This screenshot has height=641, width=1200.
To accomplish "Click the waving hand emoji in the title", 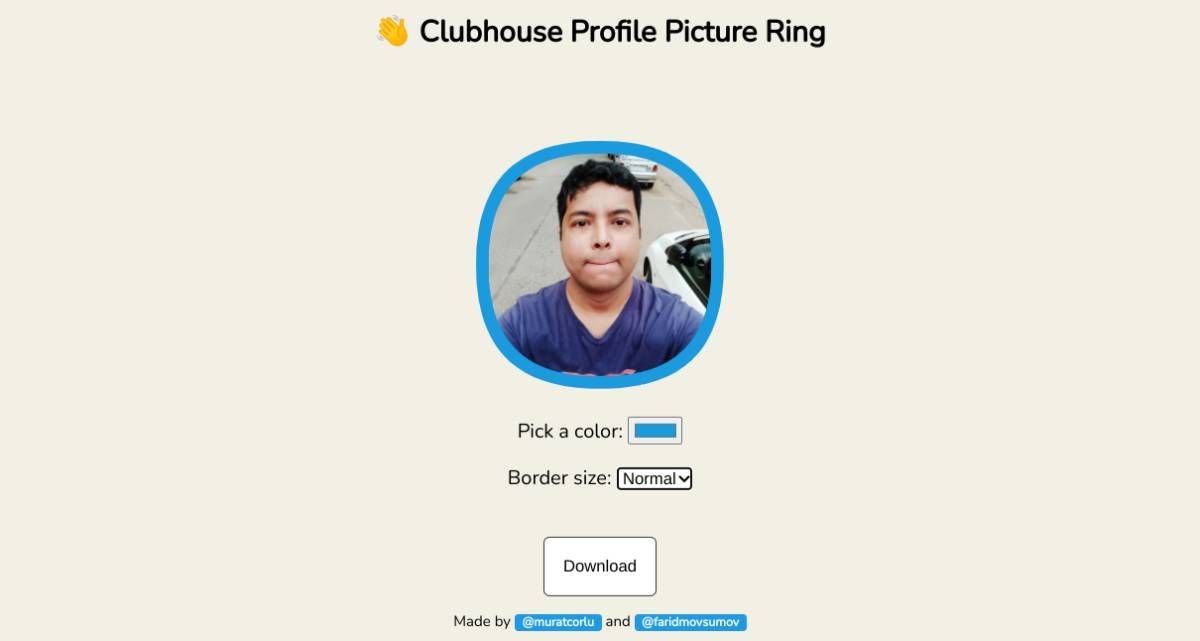I will 393,32.
